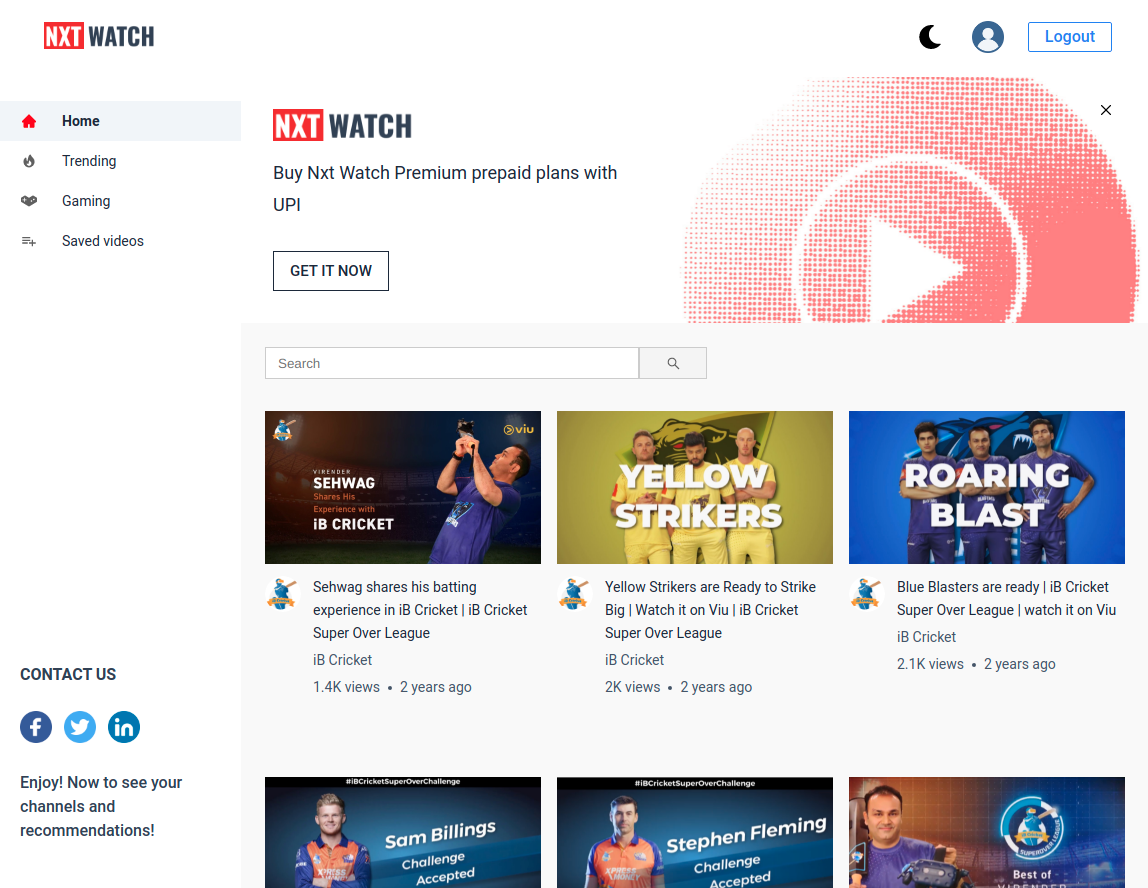Open the Sehwag iB Cricket video thumbnail
The width and height of the screenshot is (1148, 888).
coord(403,487)
